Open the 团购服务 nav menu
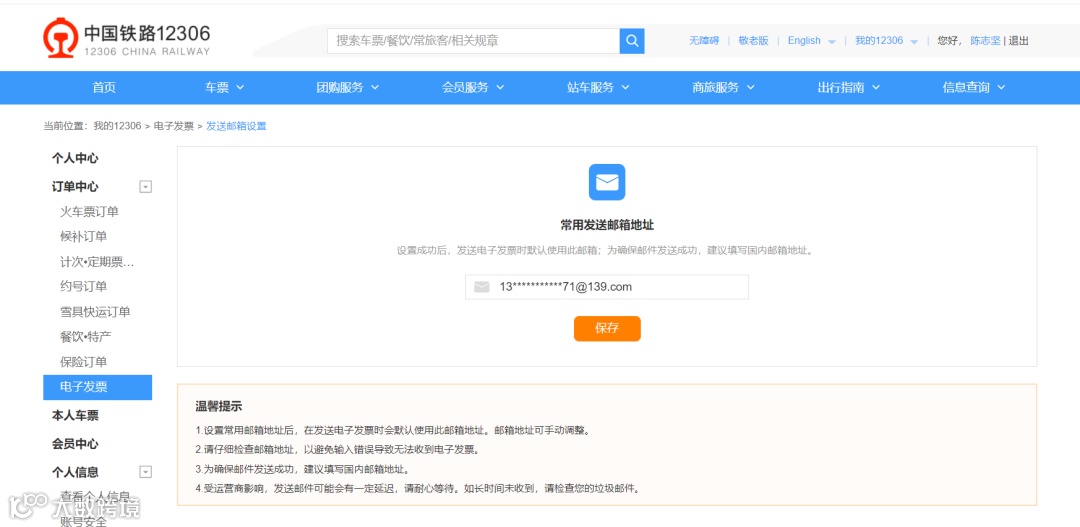The width and height of the screenshot is (1080, 527). pos(348,87)
